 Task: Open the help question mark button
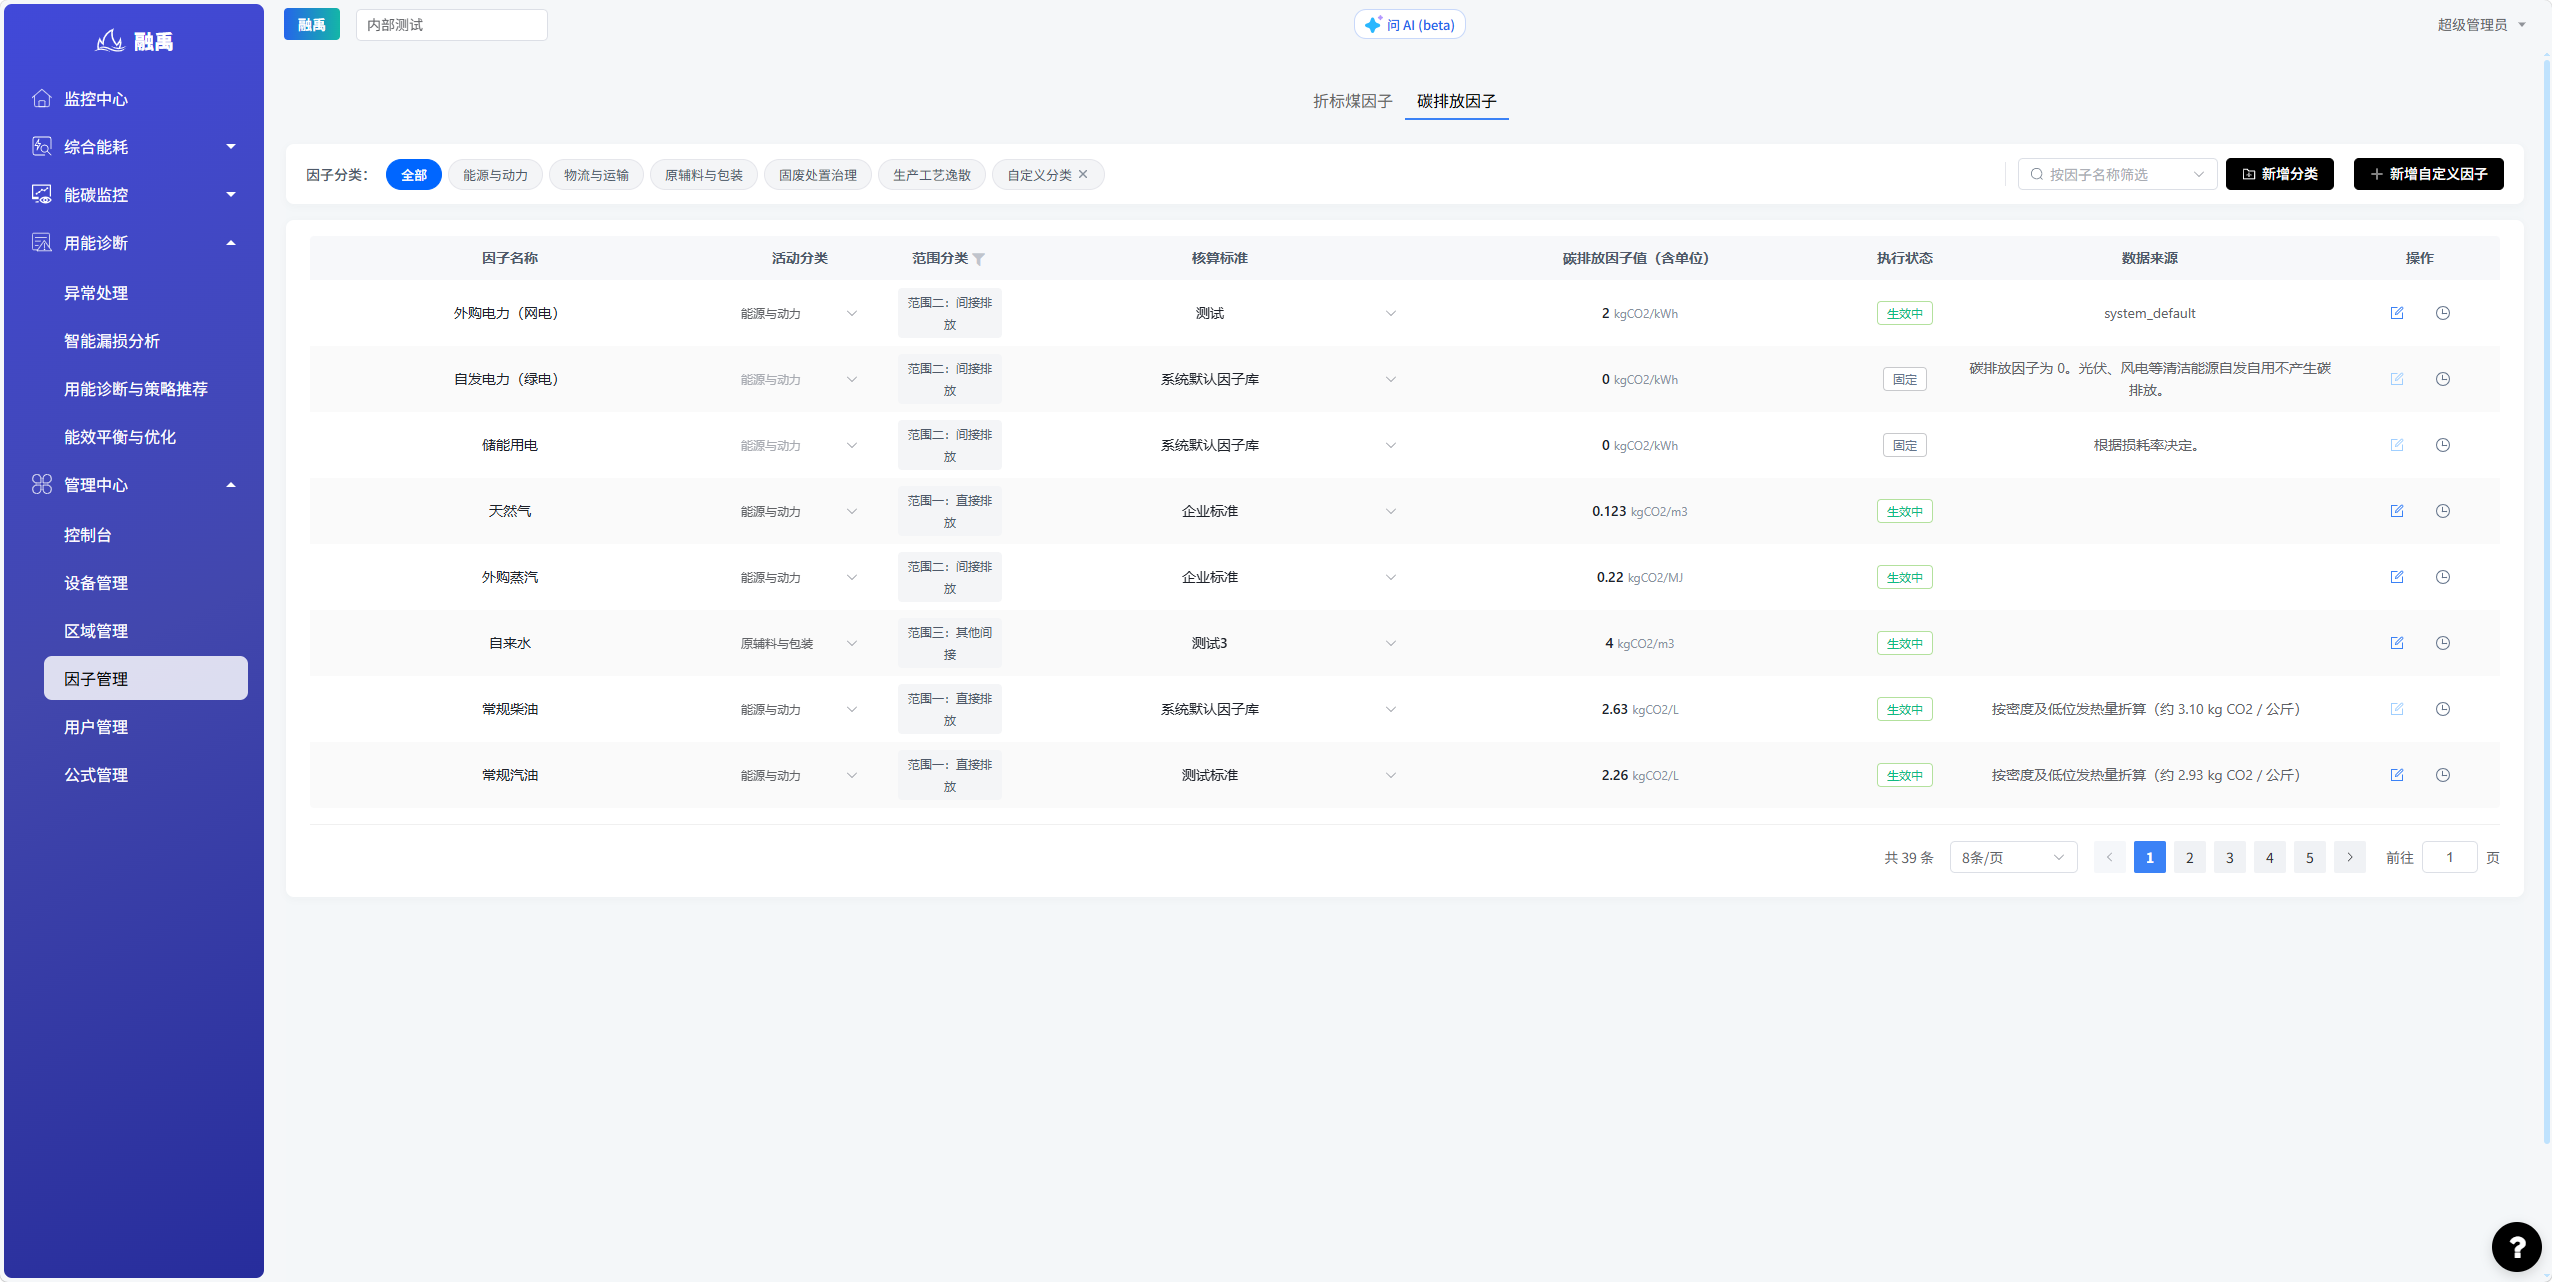coord(2516,1246)
